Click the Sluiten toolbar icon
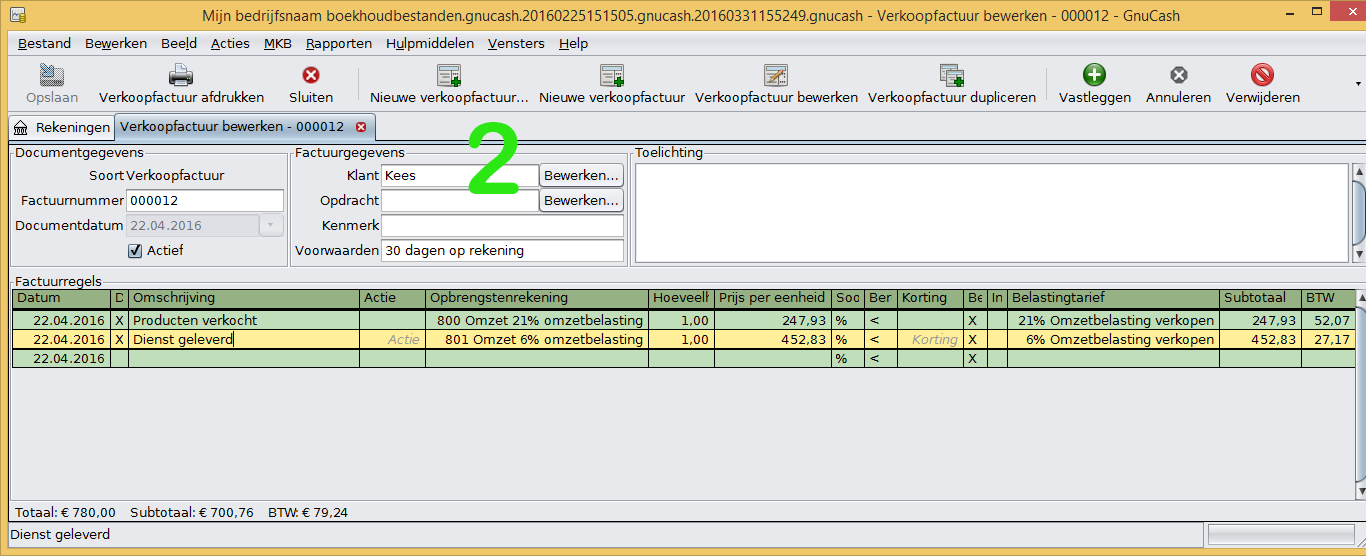The height and width of the screenshot is (556, 1366). pyautogui.click(x=311, y=75)
